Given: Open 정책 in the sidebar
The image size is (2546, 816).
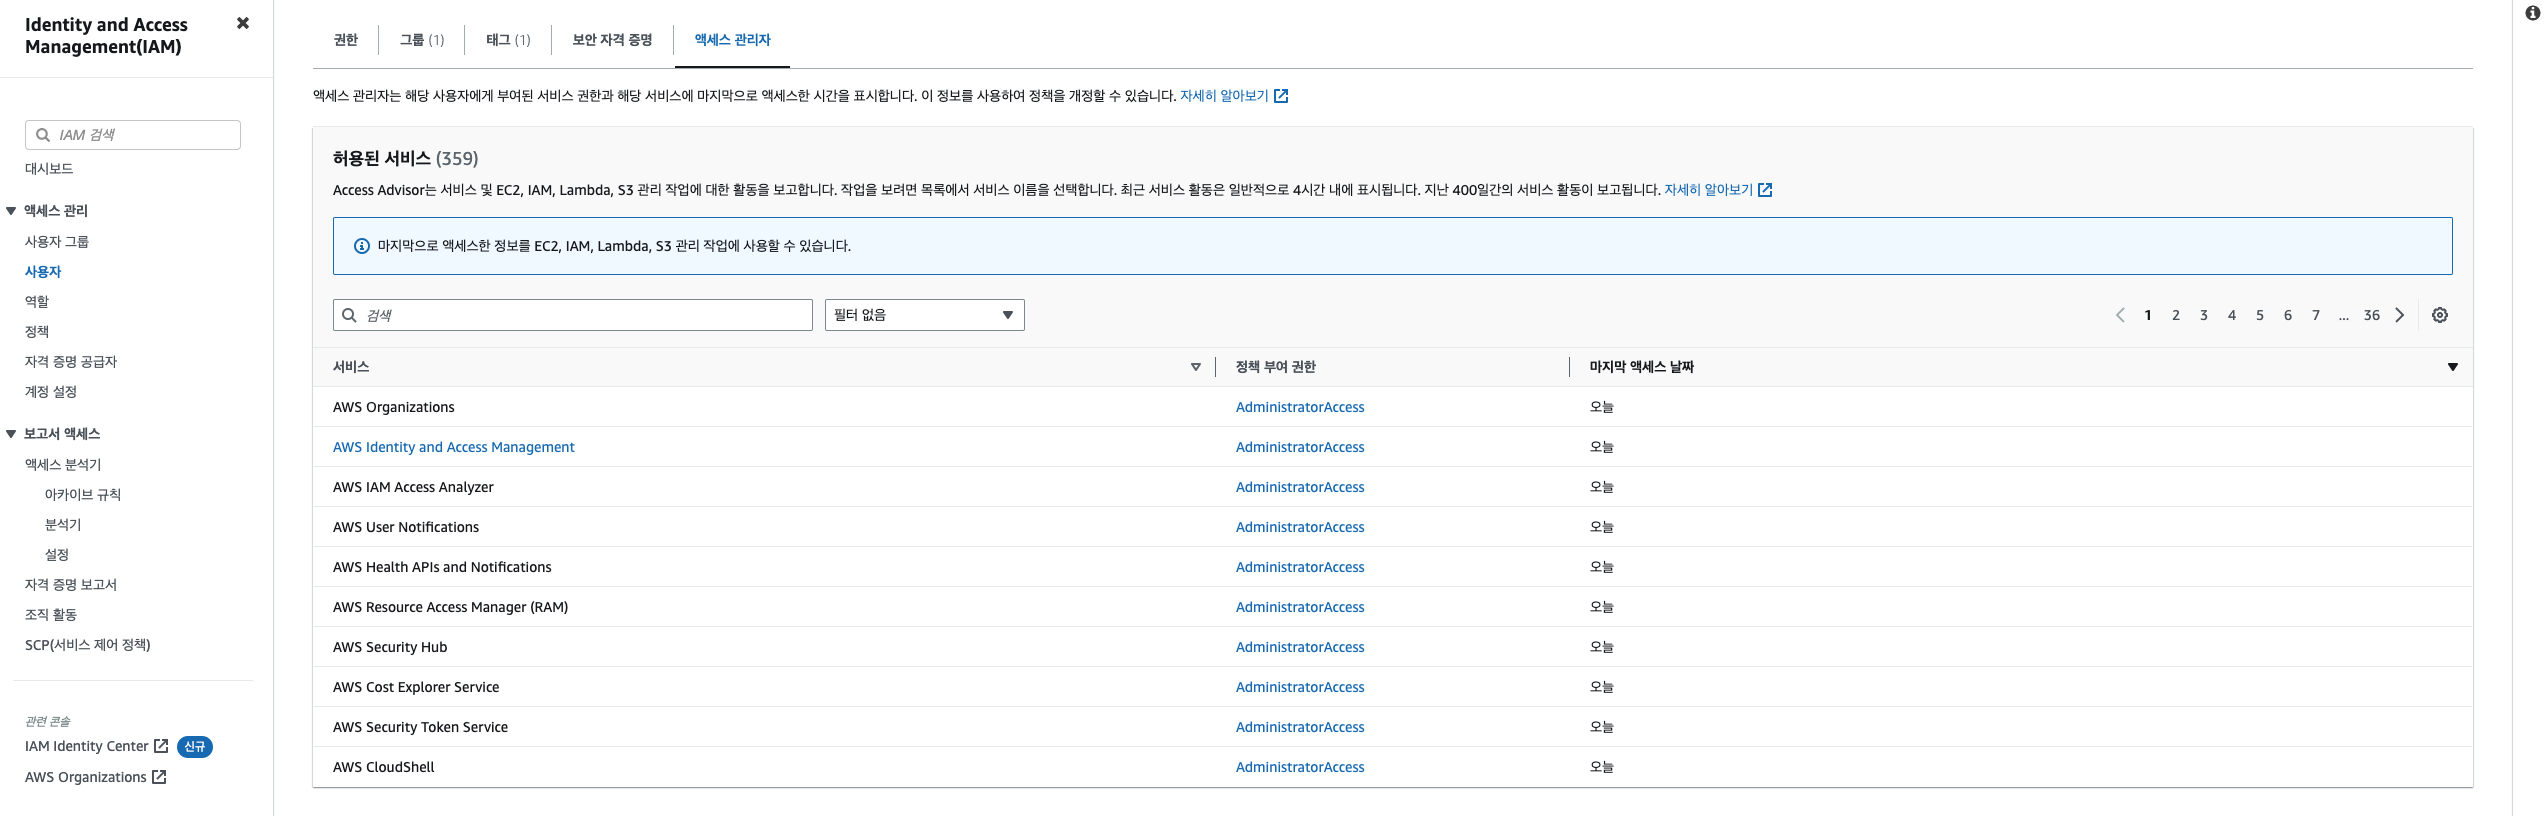Looking at the screenshot, I should pyautogui.click(x=37, y=332).
